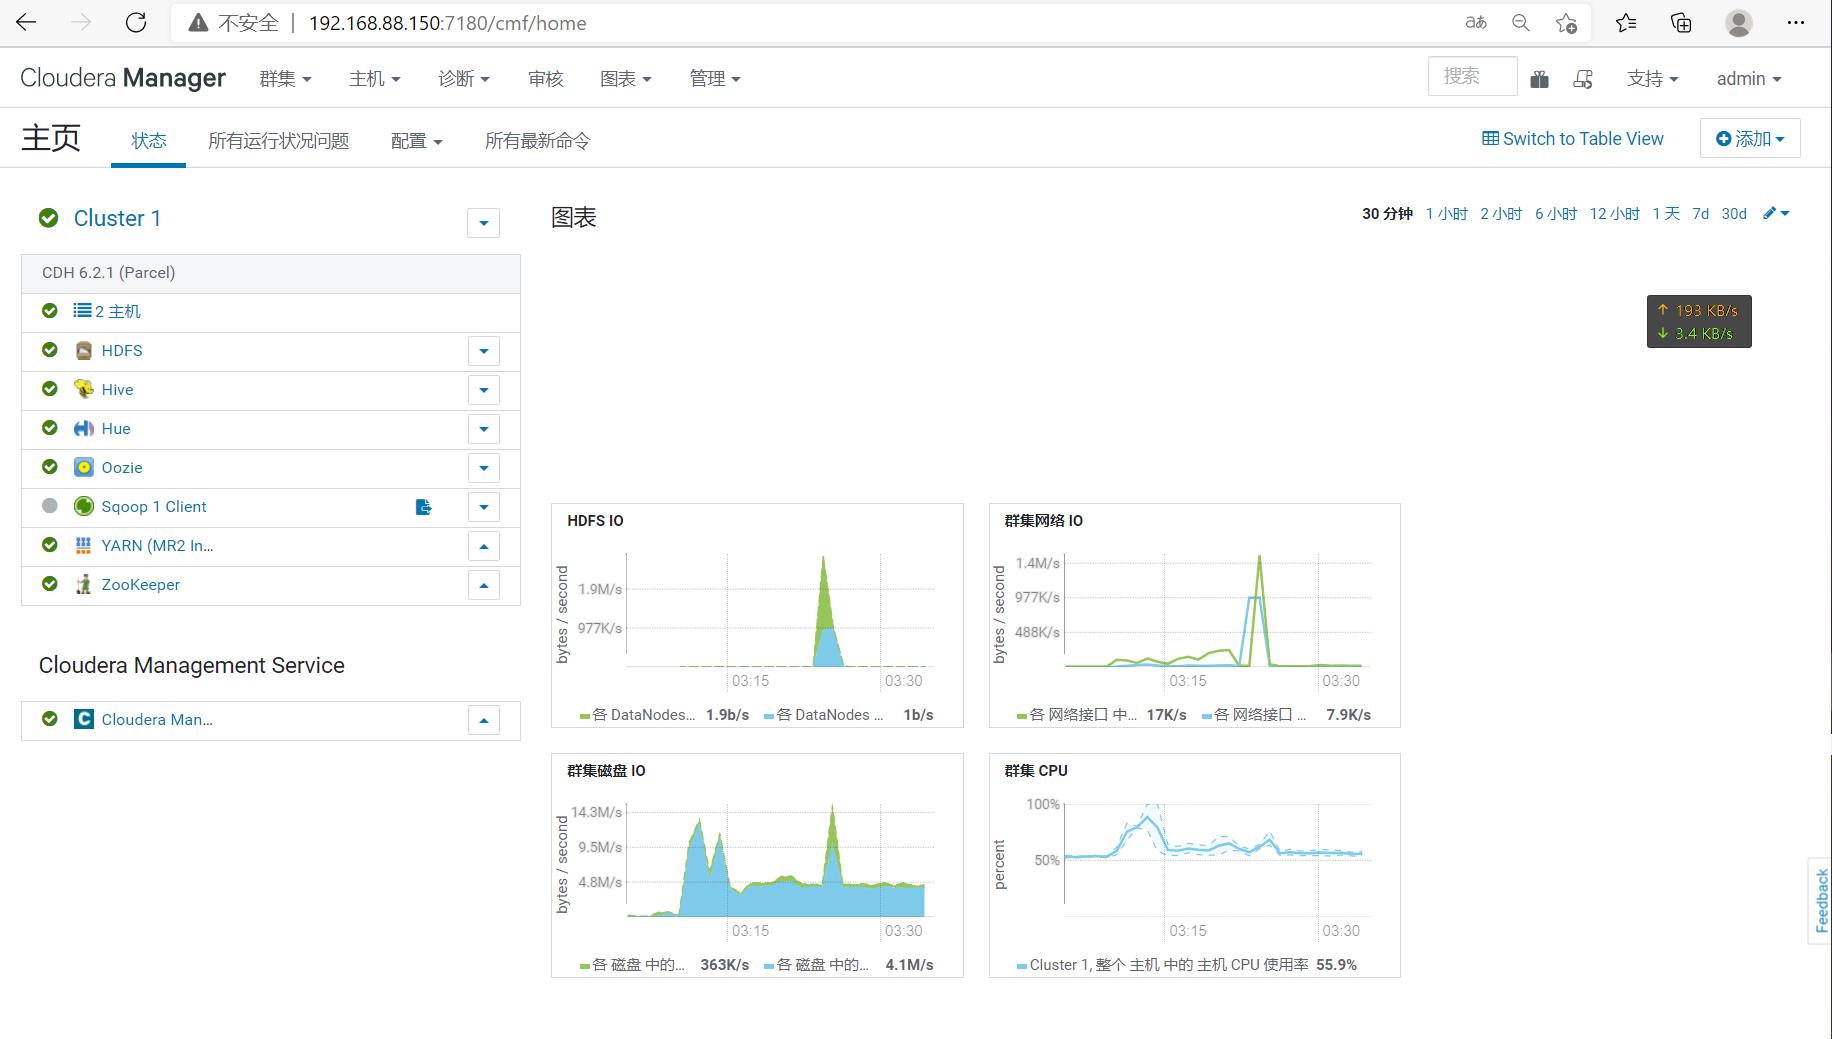The image size is (1832, 1039).
Task: Open the 图表 menu
Action: pyautogui.click(x=626, y=78)
